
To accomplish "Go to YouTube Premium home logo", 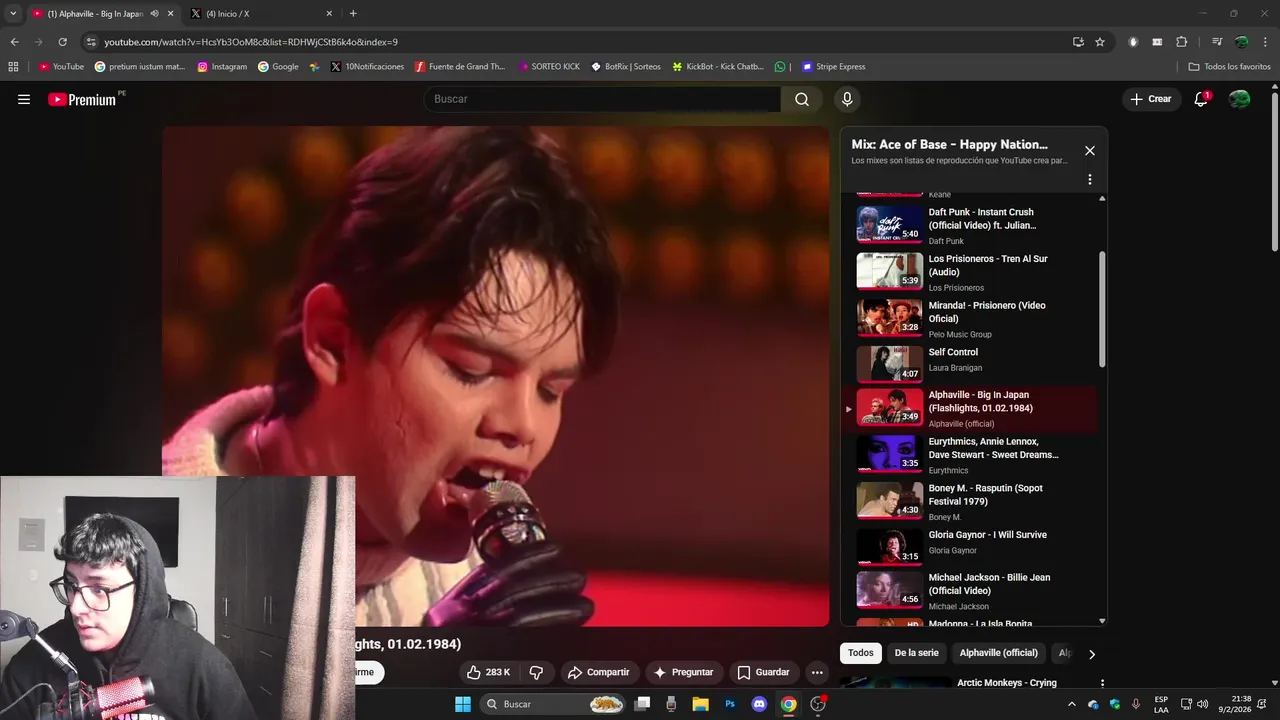I will (x=82, y=99).
